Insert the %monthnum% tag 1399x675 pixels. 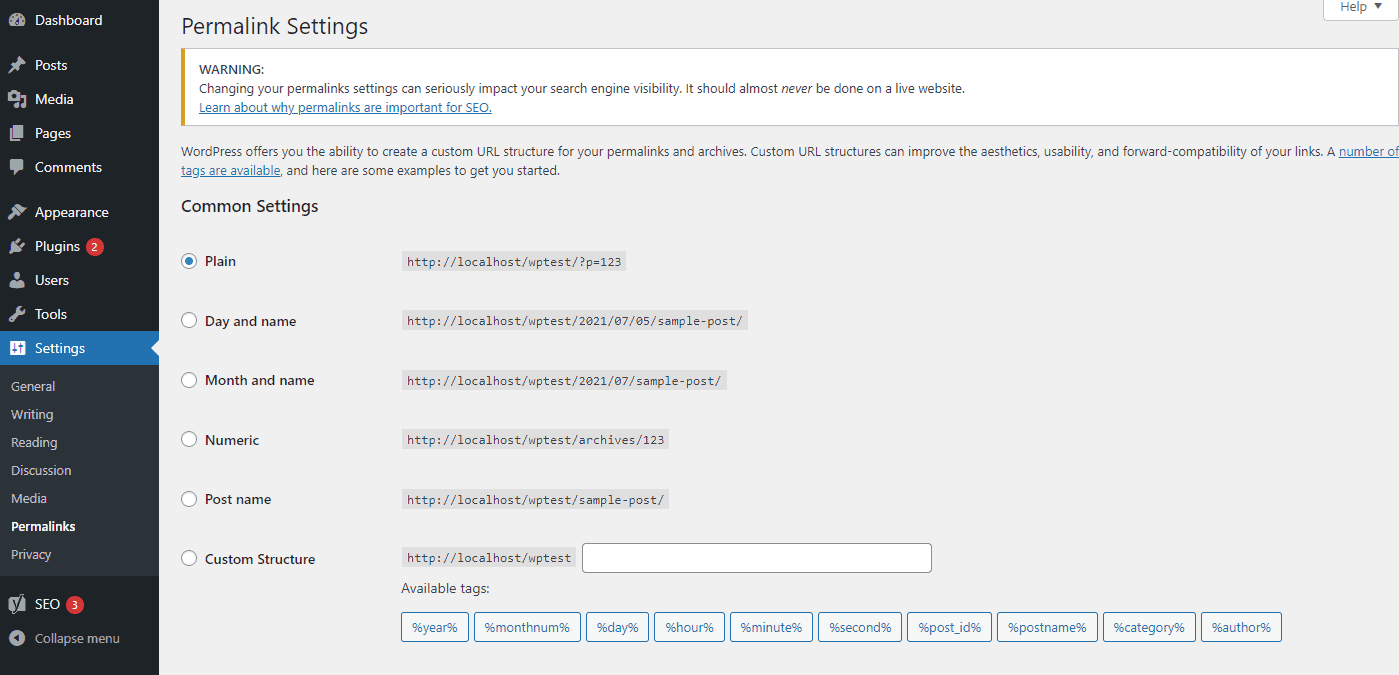527,627
